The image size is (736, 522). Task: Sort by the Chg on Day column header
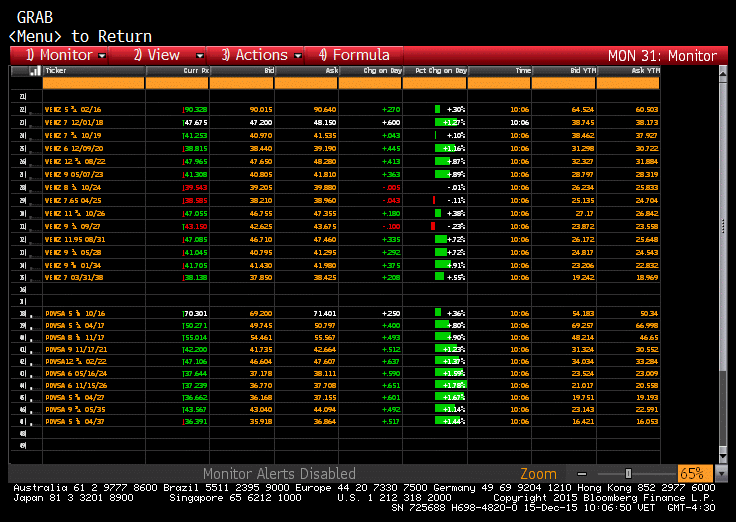[x=371, y=71]
